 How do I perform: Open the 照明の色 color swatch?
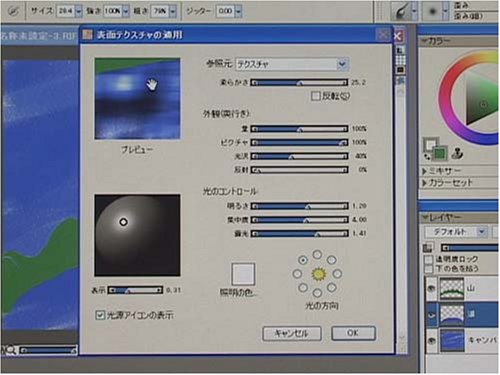coord(243,274)
